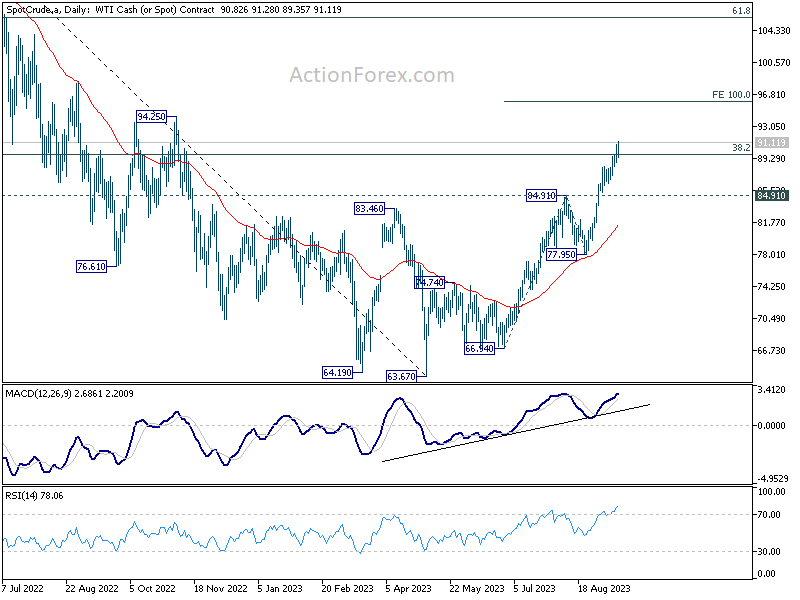Select the 77.950 price label
Image resolution: width=800 pixels, height=600 pixels.
tap(561, 254)
